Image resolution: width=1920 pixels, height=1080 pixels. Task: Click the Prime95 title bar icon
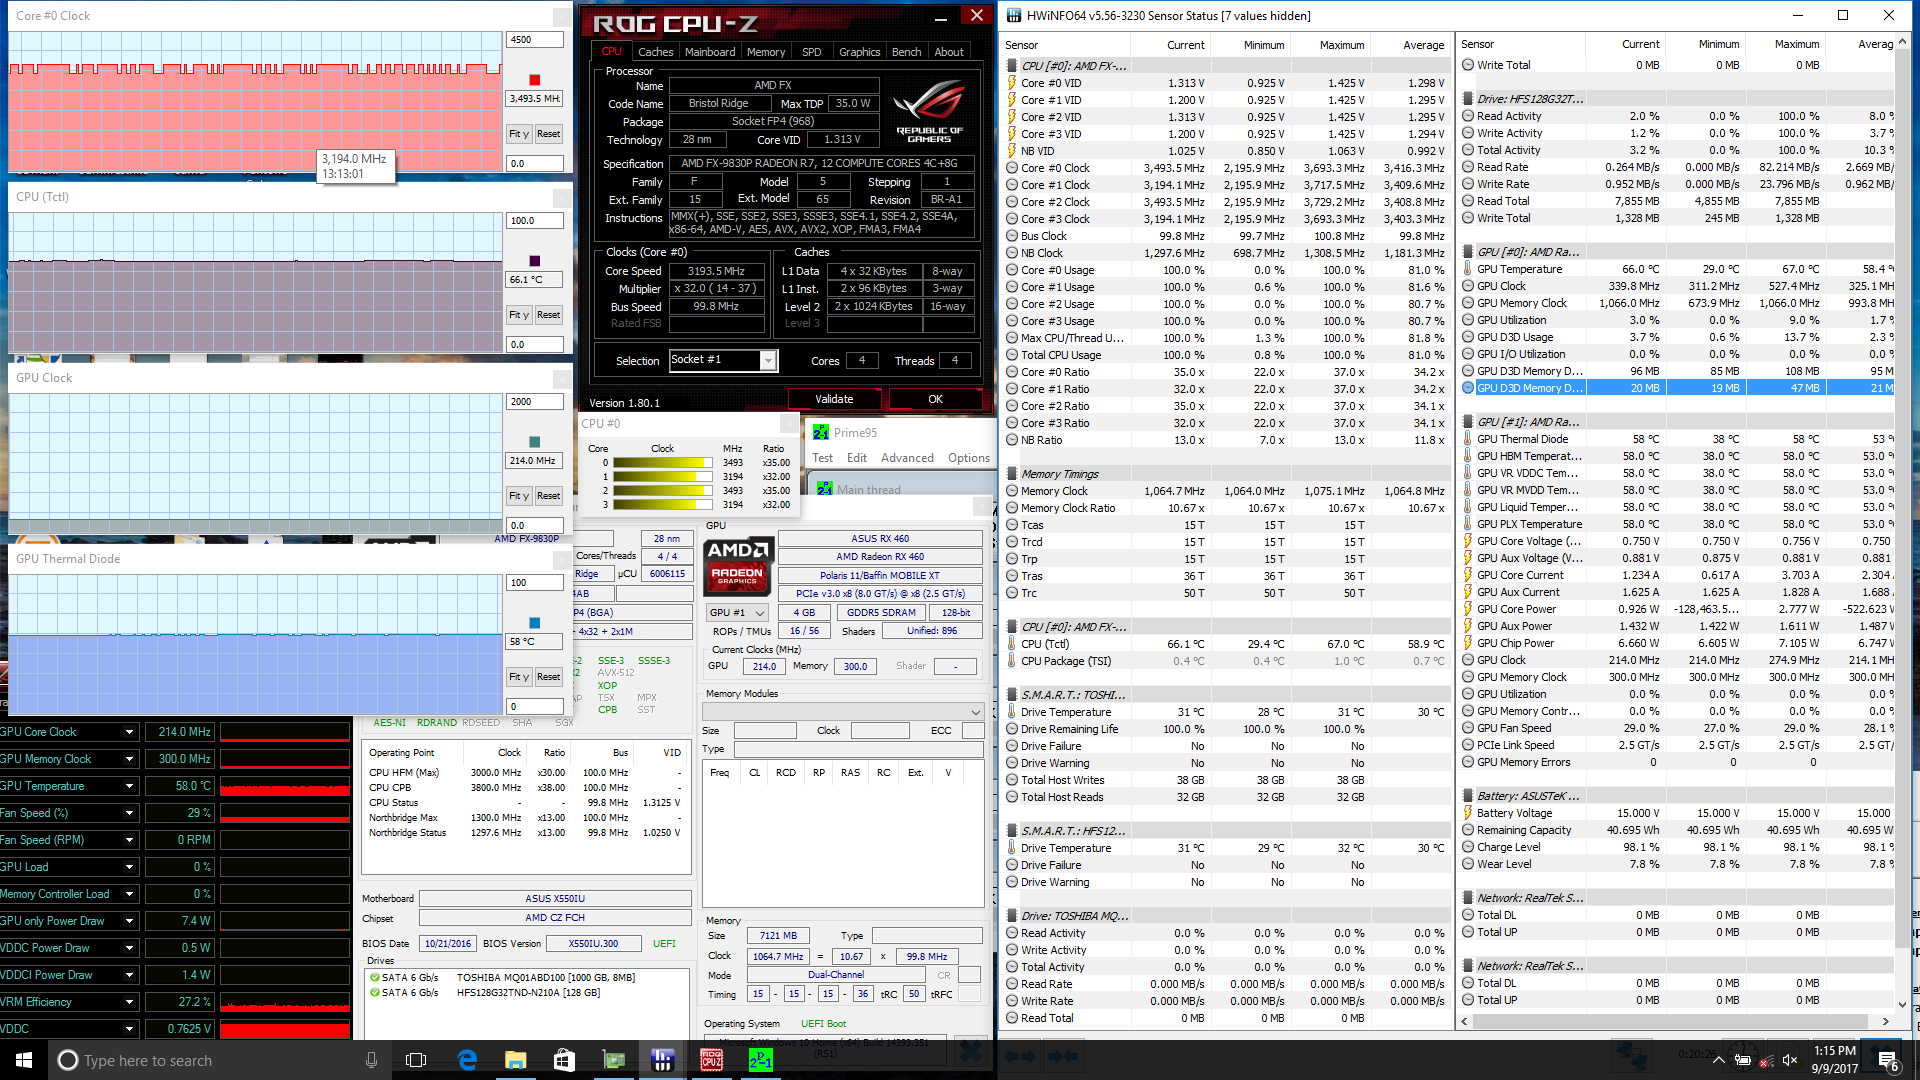[x=821, y=432]
